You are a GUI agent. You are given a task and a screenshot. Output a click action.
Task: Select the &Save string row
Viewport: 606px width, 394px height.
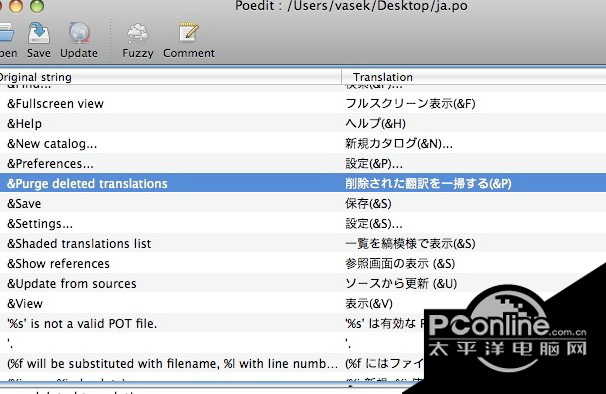point(303,203)
